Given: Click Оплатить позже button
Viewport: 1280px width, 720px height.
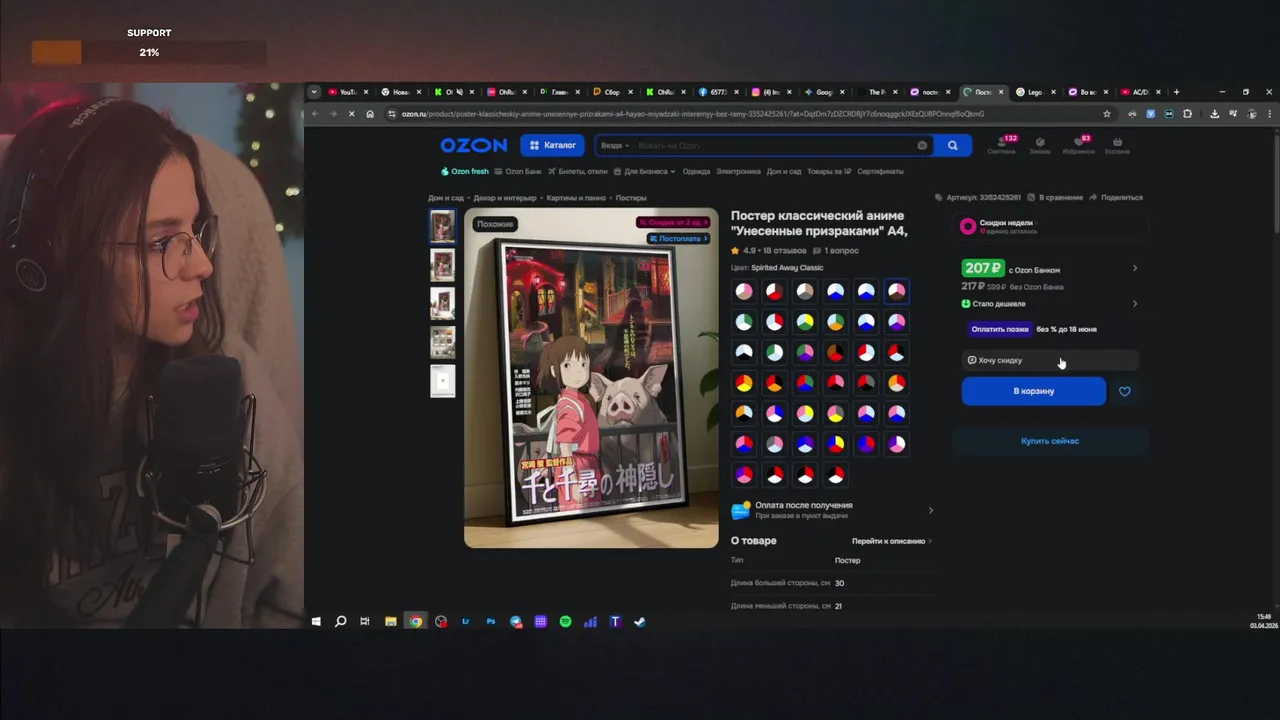Looking at the screenshot, I should (1000, 329).
